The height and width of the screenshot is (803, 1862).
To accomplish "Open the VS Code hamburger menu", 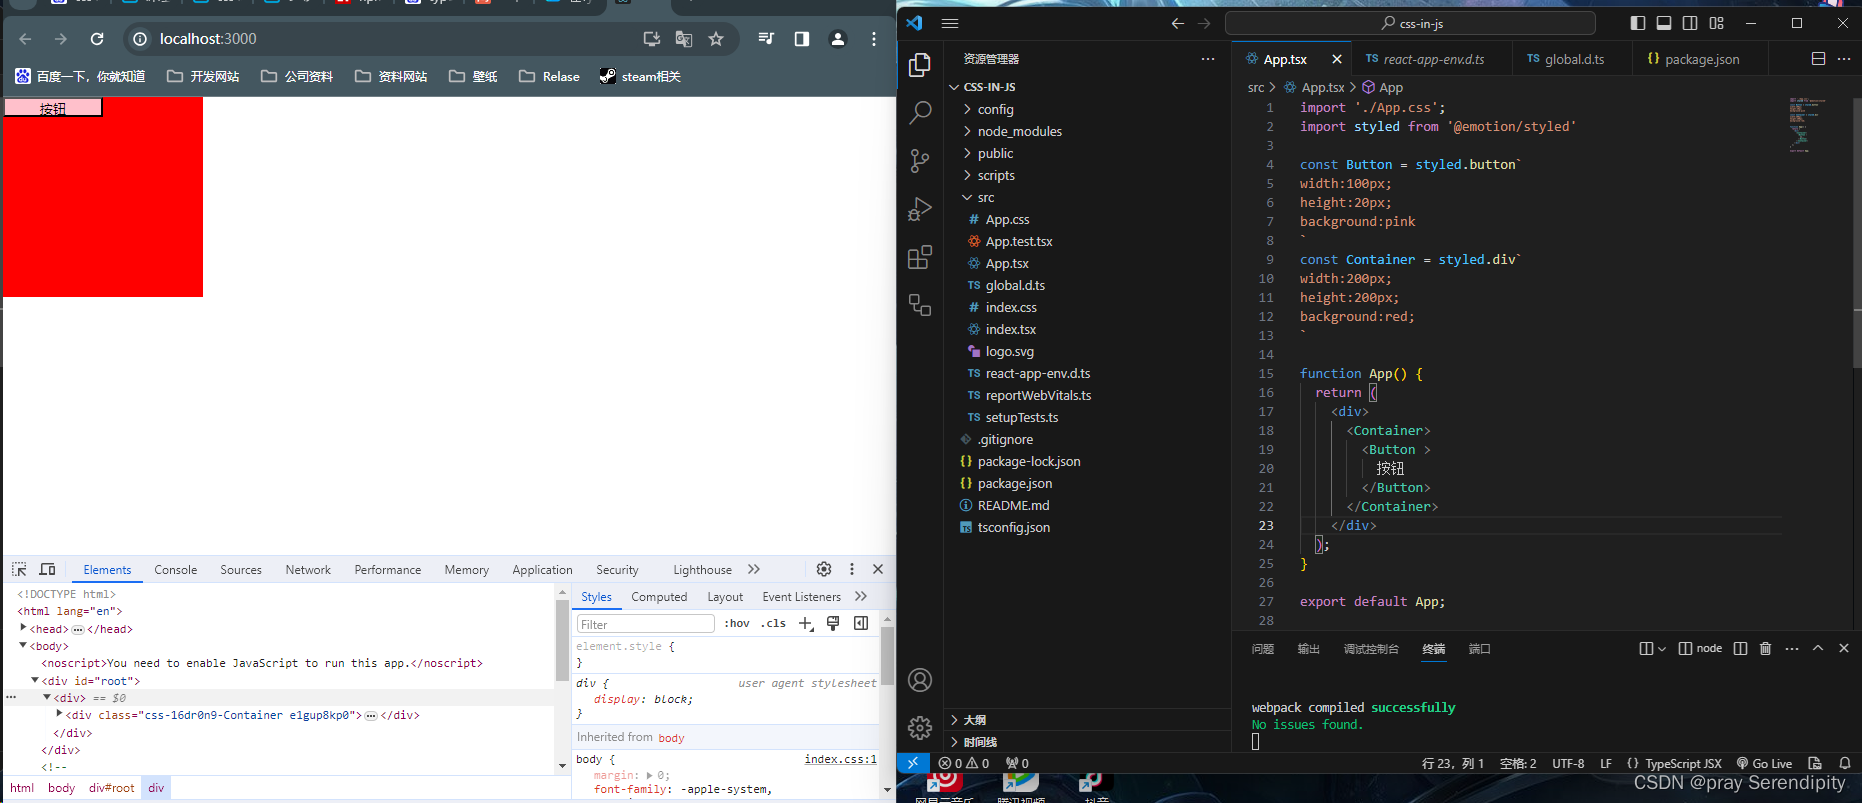I will click(950, 23).
